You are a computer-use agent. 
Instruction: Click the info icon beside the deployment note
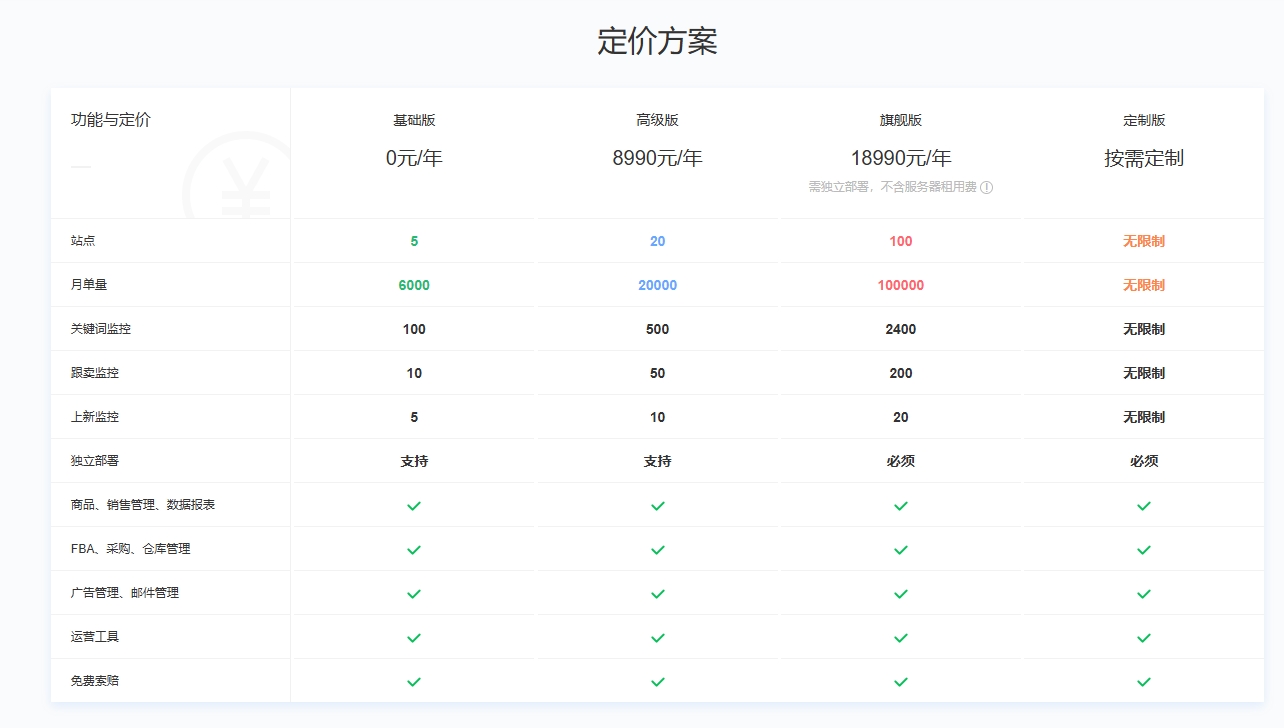[986, 187]
